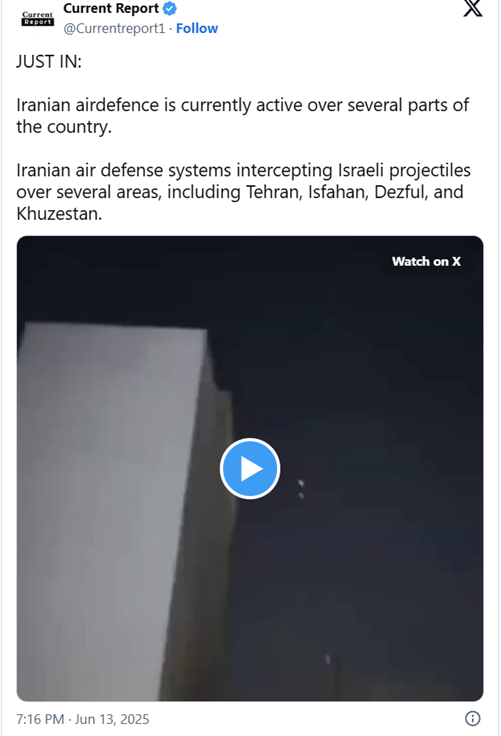Open the X logo in corner
Image resolution: width=501 pixels, height=736 pixels.
coord(473,8)
